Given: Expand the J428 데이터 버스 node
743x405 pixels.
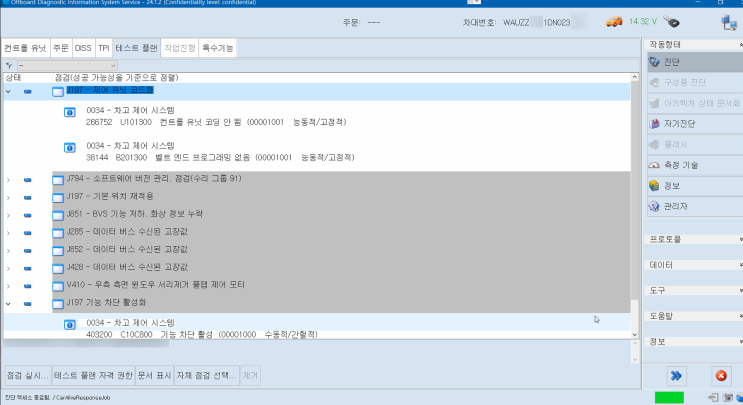Looking at the screenshot, I should (8, 269).
